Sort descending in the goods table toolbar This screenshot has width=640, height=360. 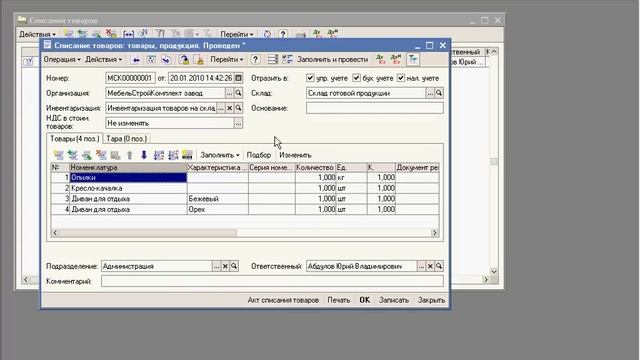point(173,155)
